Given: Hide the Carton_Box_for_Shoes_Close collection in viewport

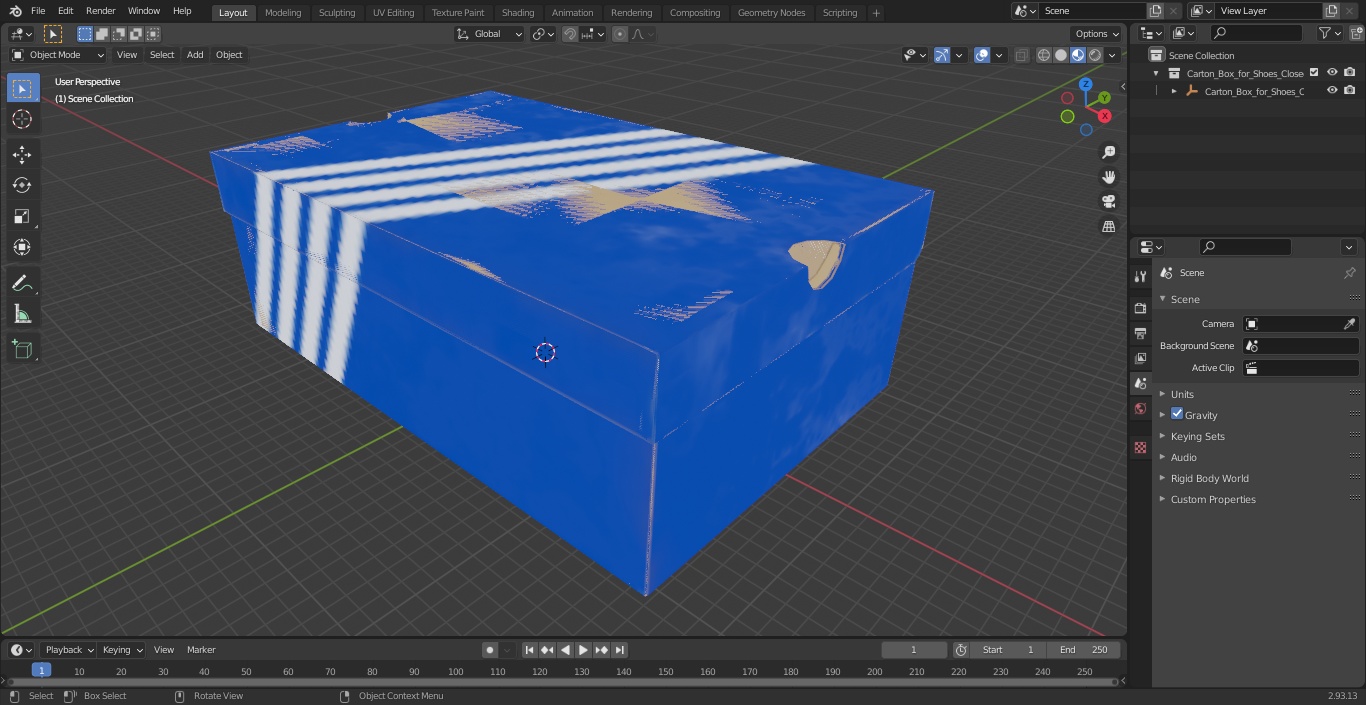Looking at the screenshot, I should point(1332,73).
